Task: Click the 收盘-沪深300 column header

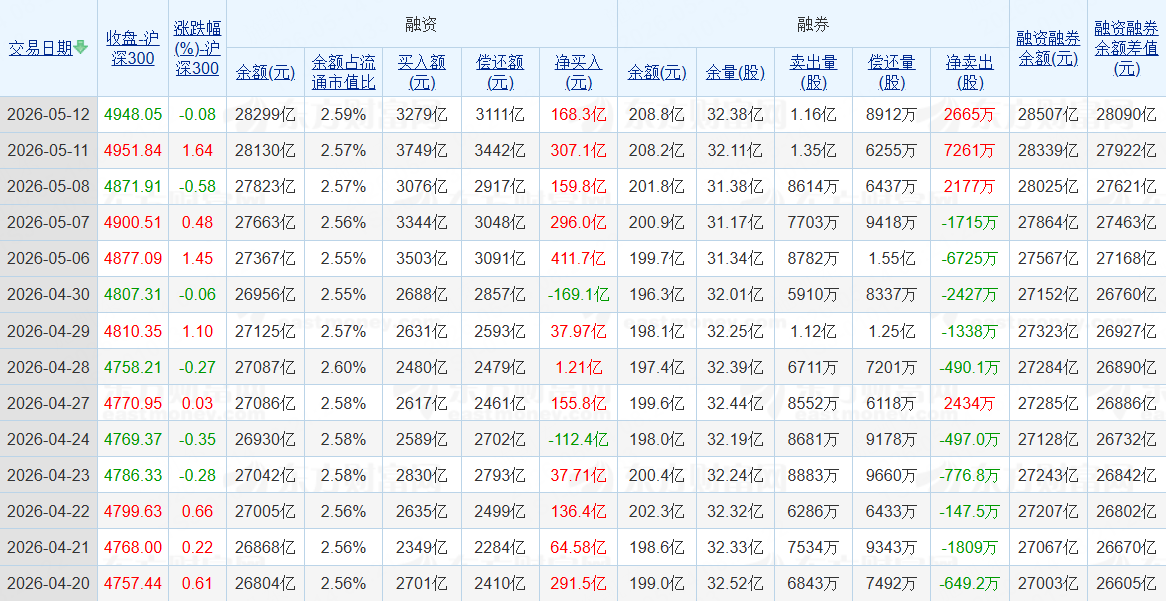Action: click(132, 48)
